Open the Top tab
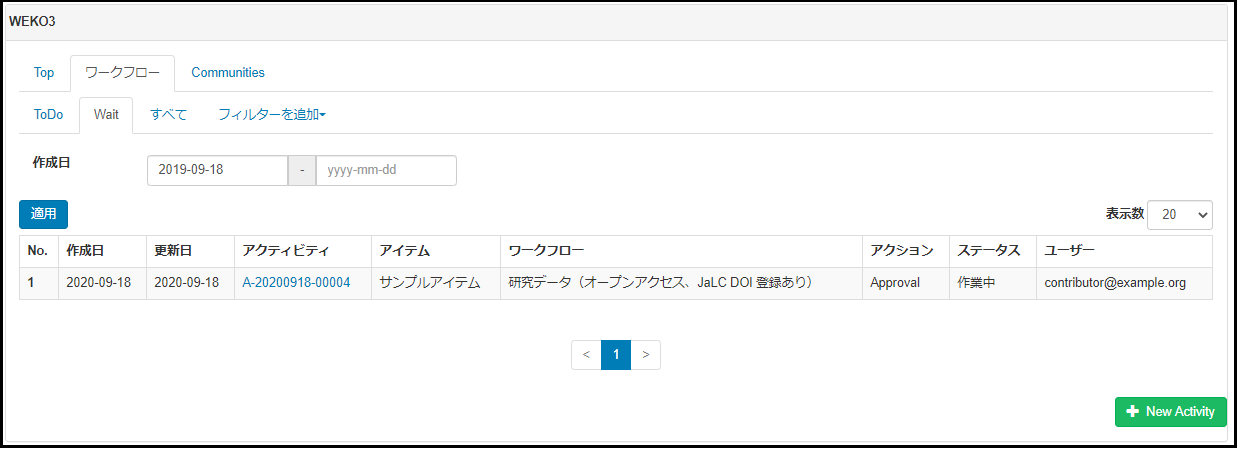The height and width of the screenshot is (449, 1237). (x=44, y=73)
